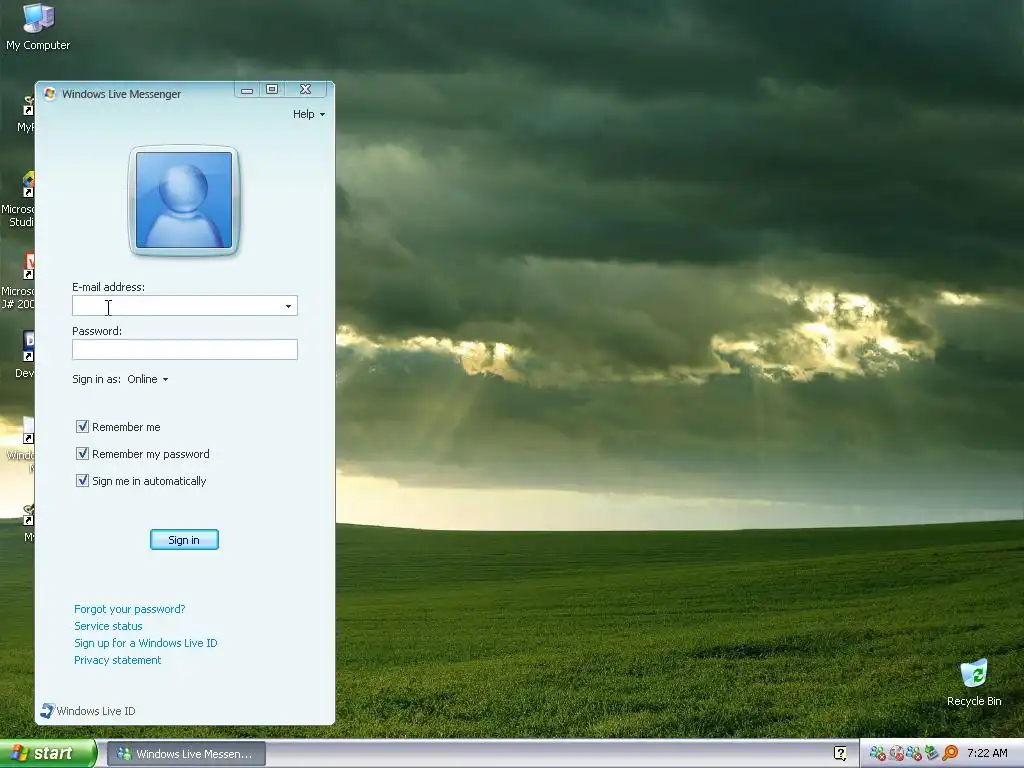Open the Privacy statement link
The width and height of the screenshot is (1024, 768).
pos(118,660)
